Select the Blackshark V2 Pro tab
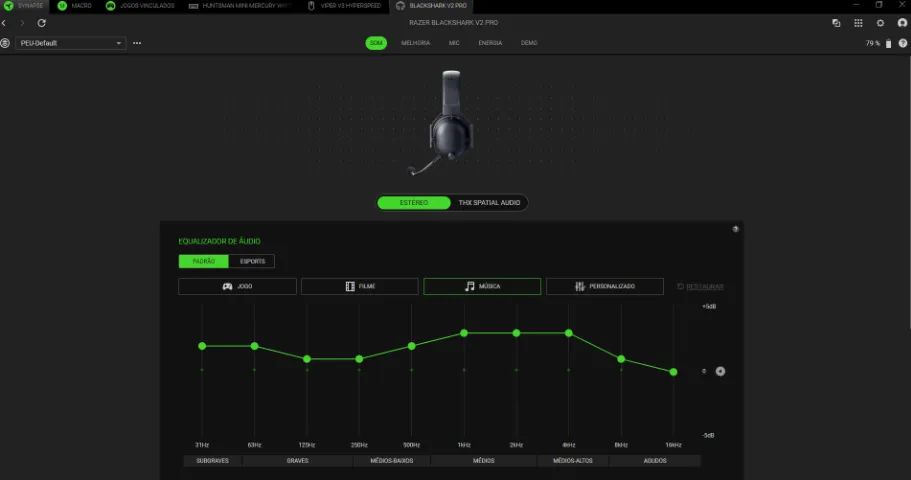Screen dimensions: 911x480 pos(431,6)
